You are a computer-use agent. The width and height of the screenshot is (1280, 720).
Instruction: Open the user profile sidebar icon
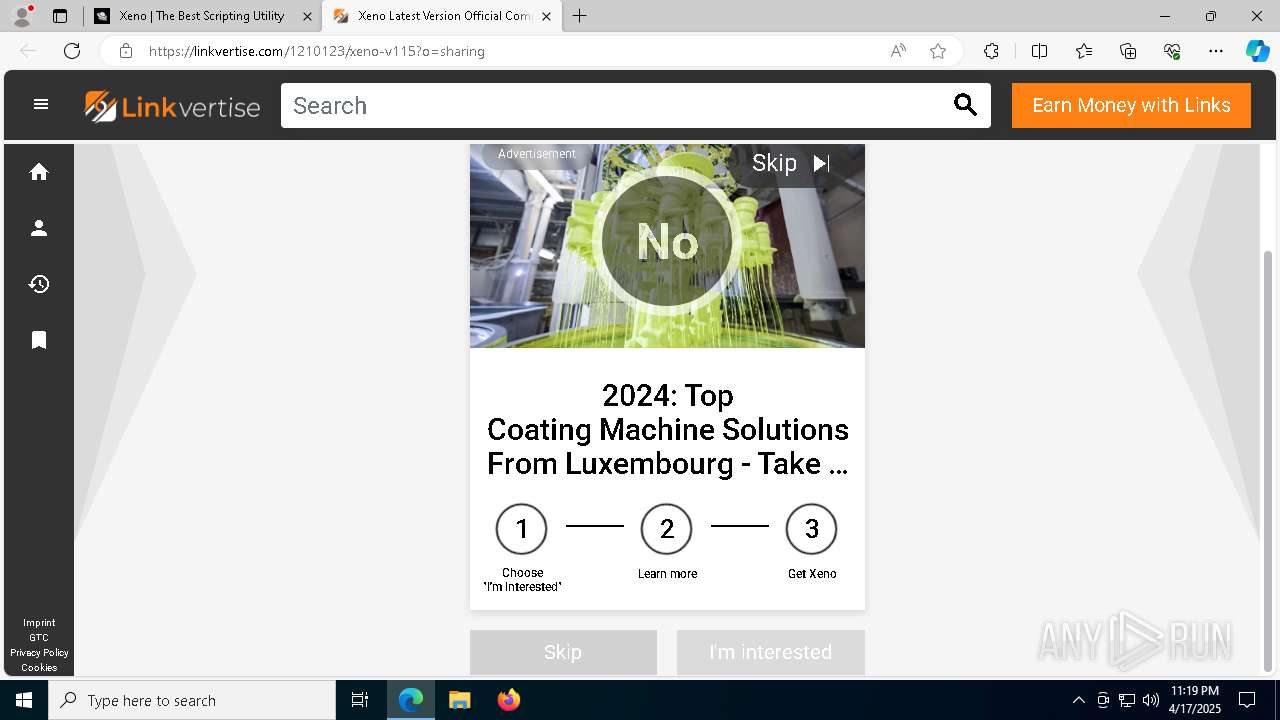click(x=39, y=228)
